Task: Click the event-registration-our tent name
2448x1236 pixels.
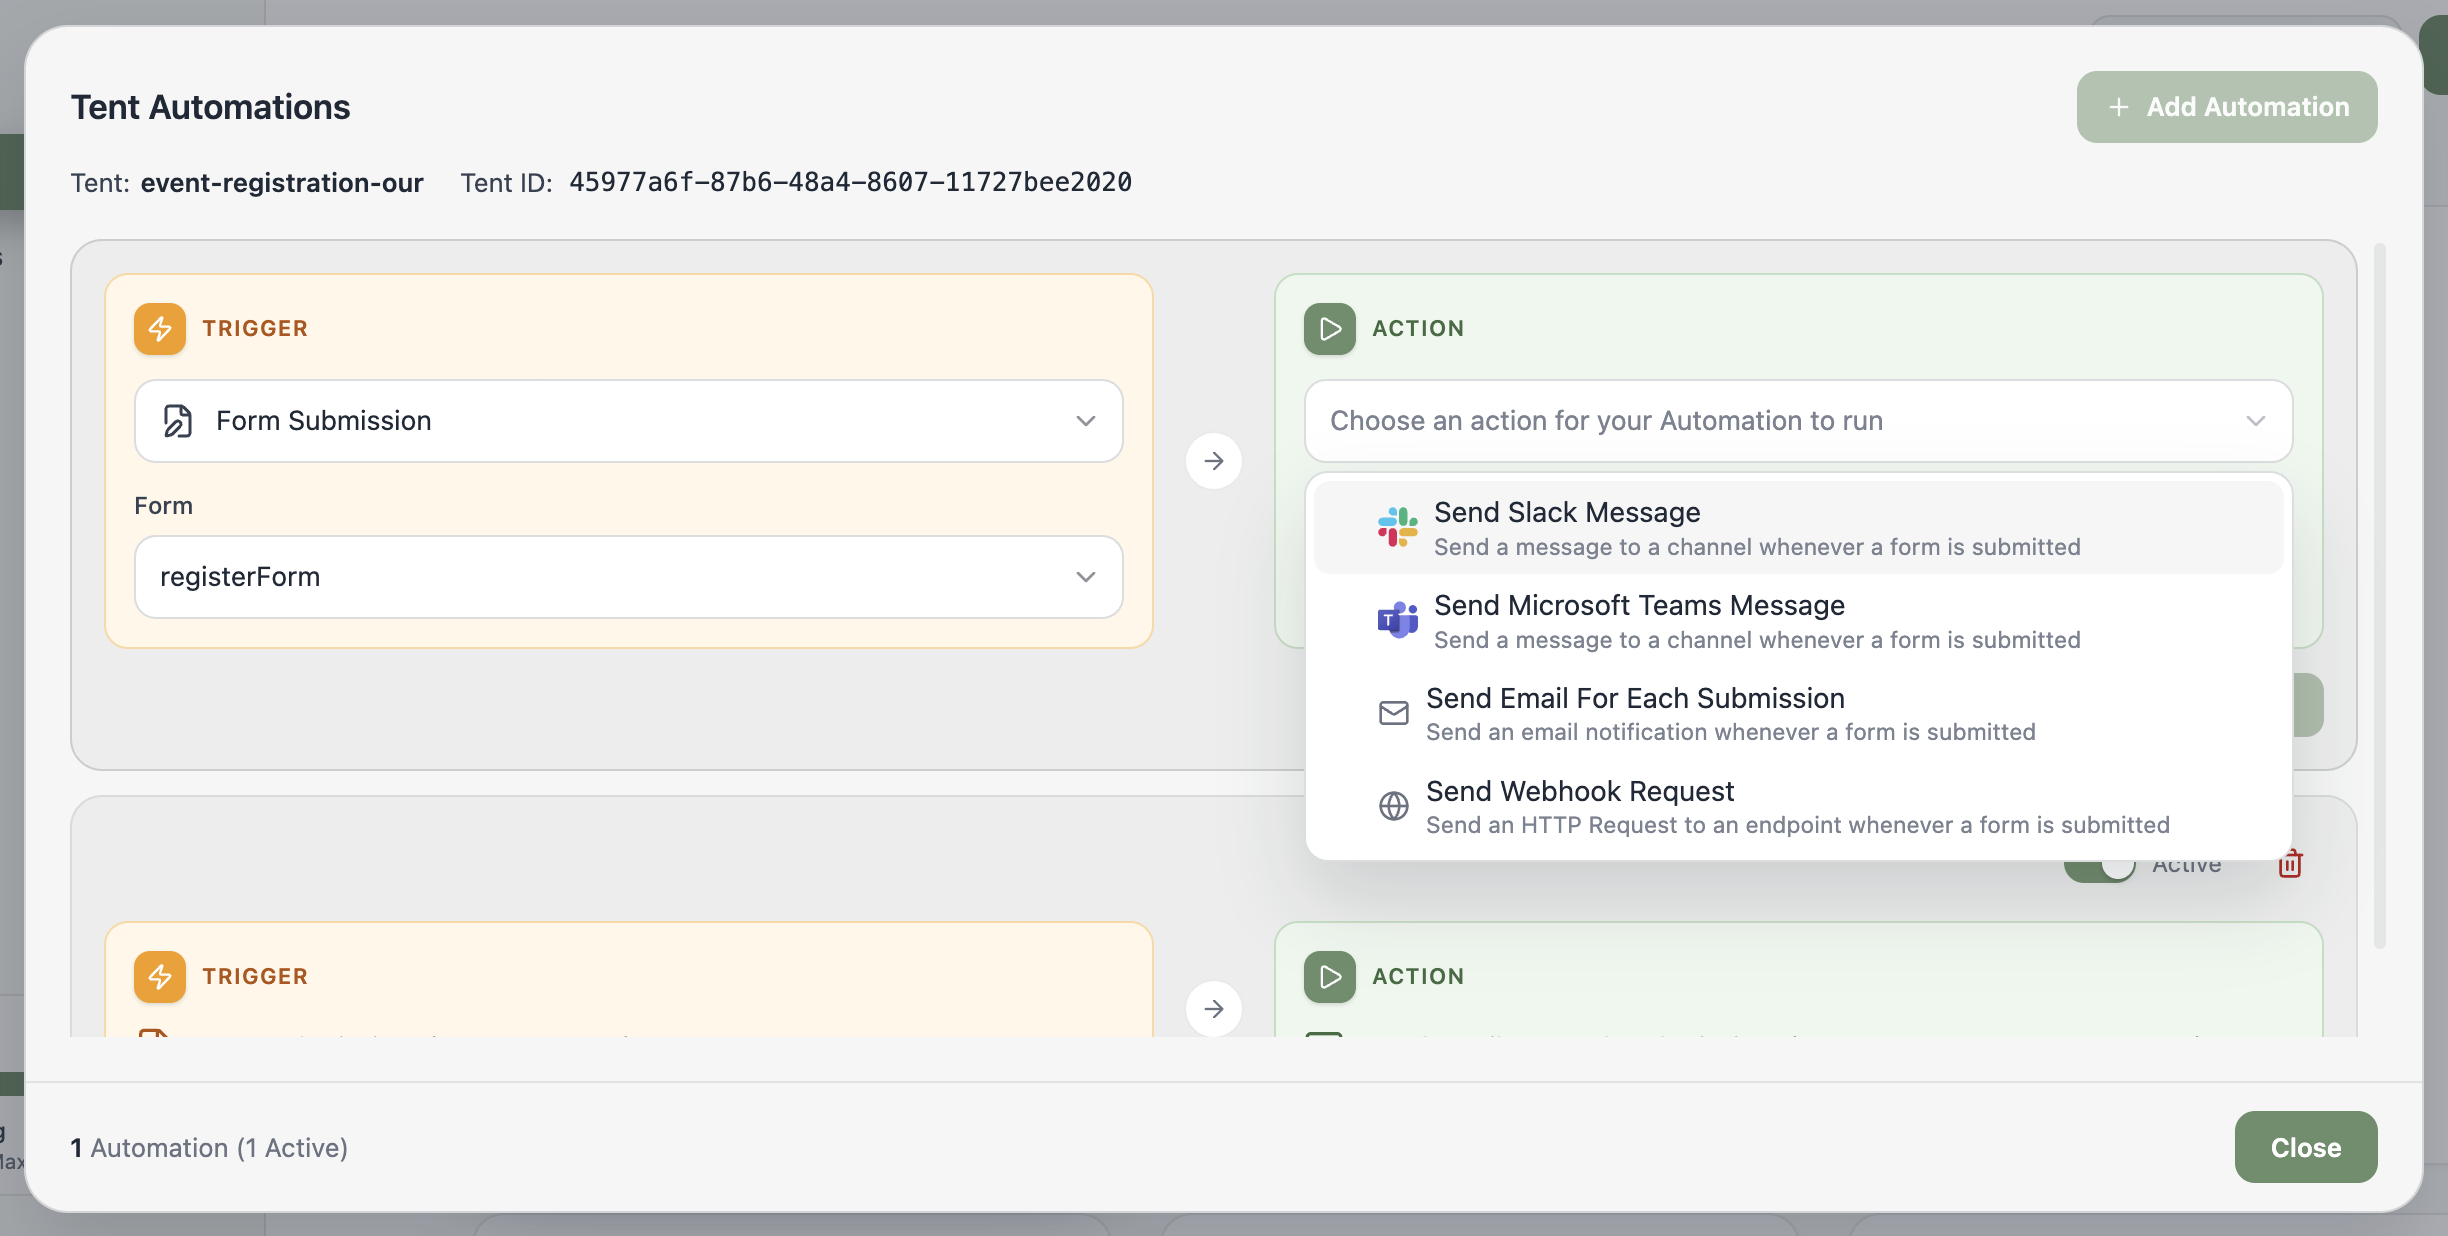Action: pos(282,183)
